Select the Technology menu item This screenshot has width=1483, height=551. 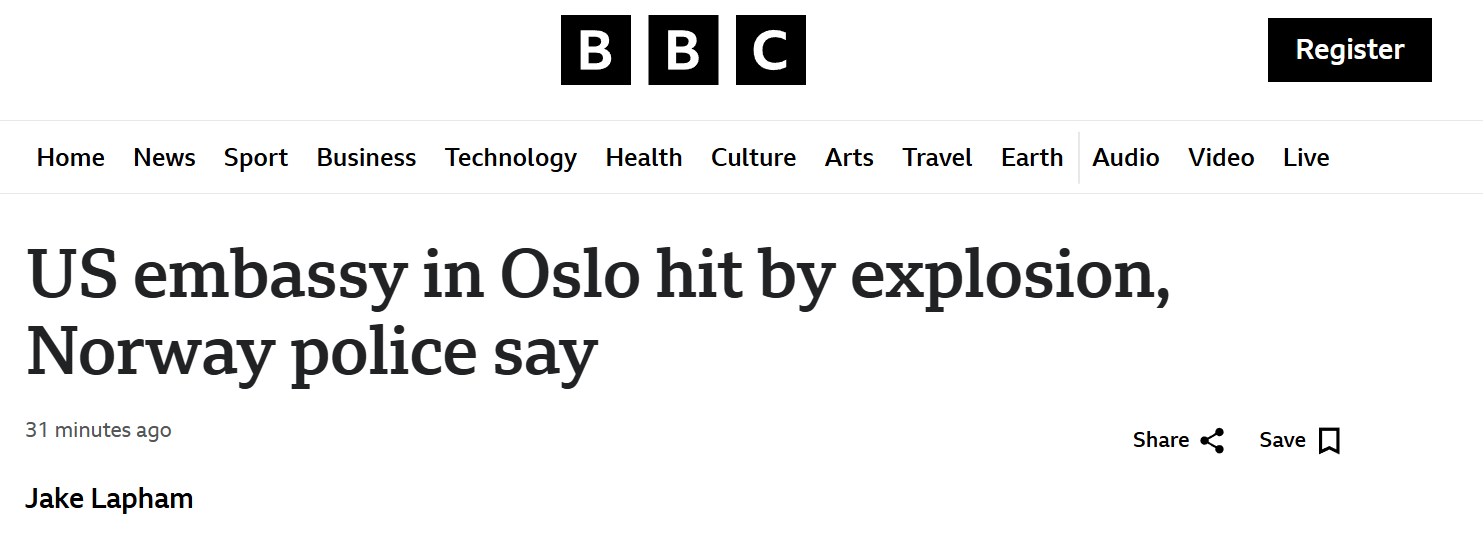(x=511, y=158)
